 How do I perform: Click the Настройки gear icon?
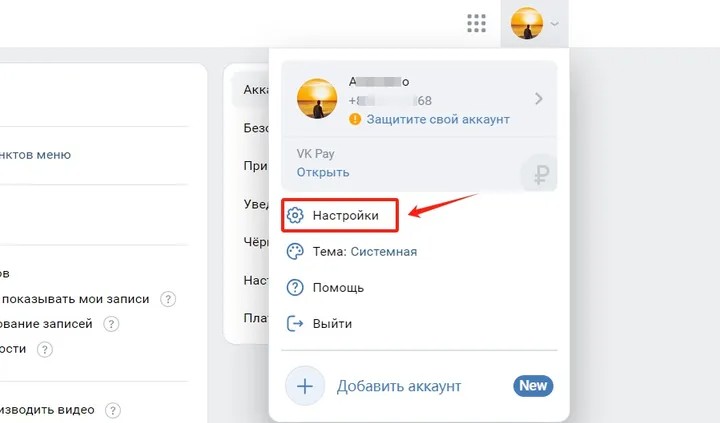(x=295, y=215)
